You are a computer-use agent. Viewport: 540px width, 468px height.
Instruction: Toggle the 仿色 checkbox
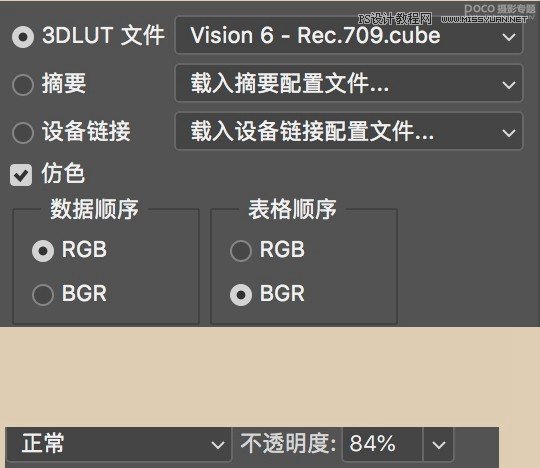point(21,175)
